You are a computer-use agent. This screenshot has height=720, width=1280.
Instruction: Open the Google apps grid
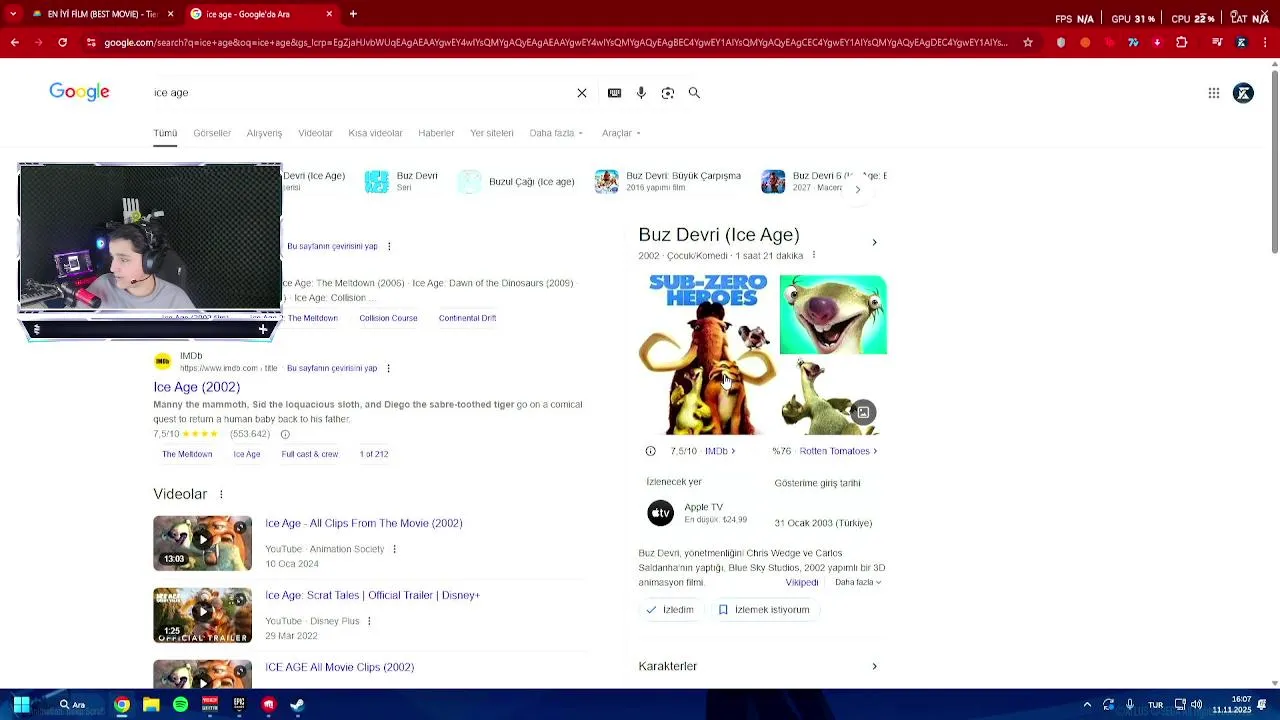point(1214,93)
